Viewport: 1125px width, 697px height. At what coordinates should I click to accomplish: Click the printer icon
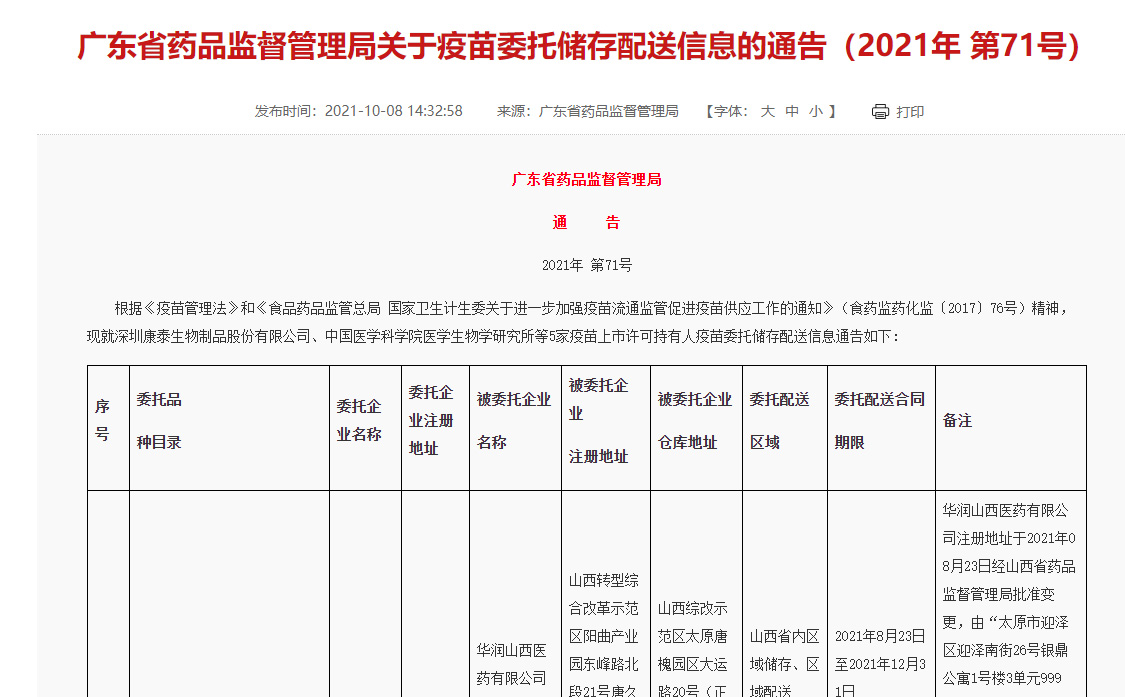(880, 111)
